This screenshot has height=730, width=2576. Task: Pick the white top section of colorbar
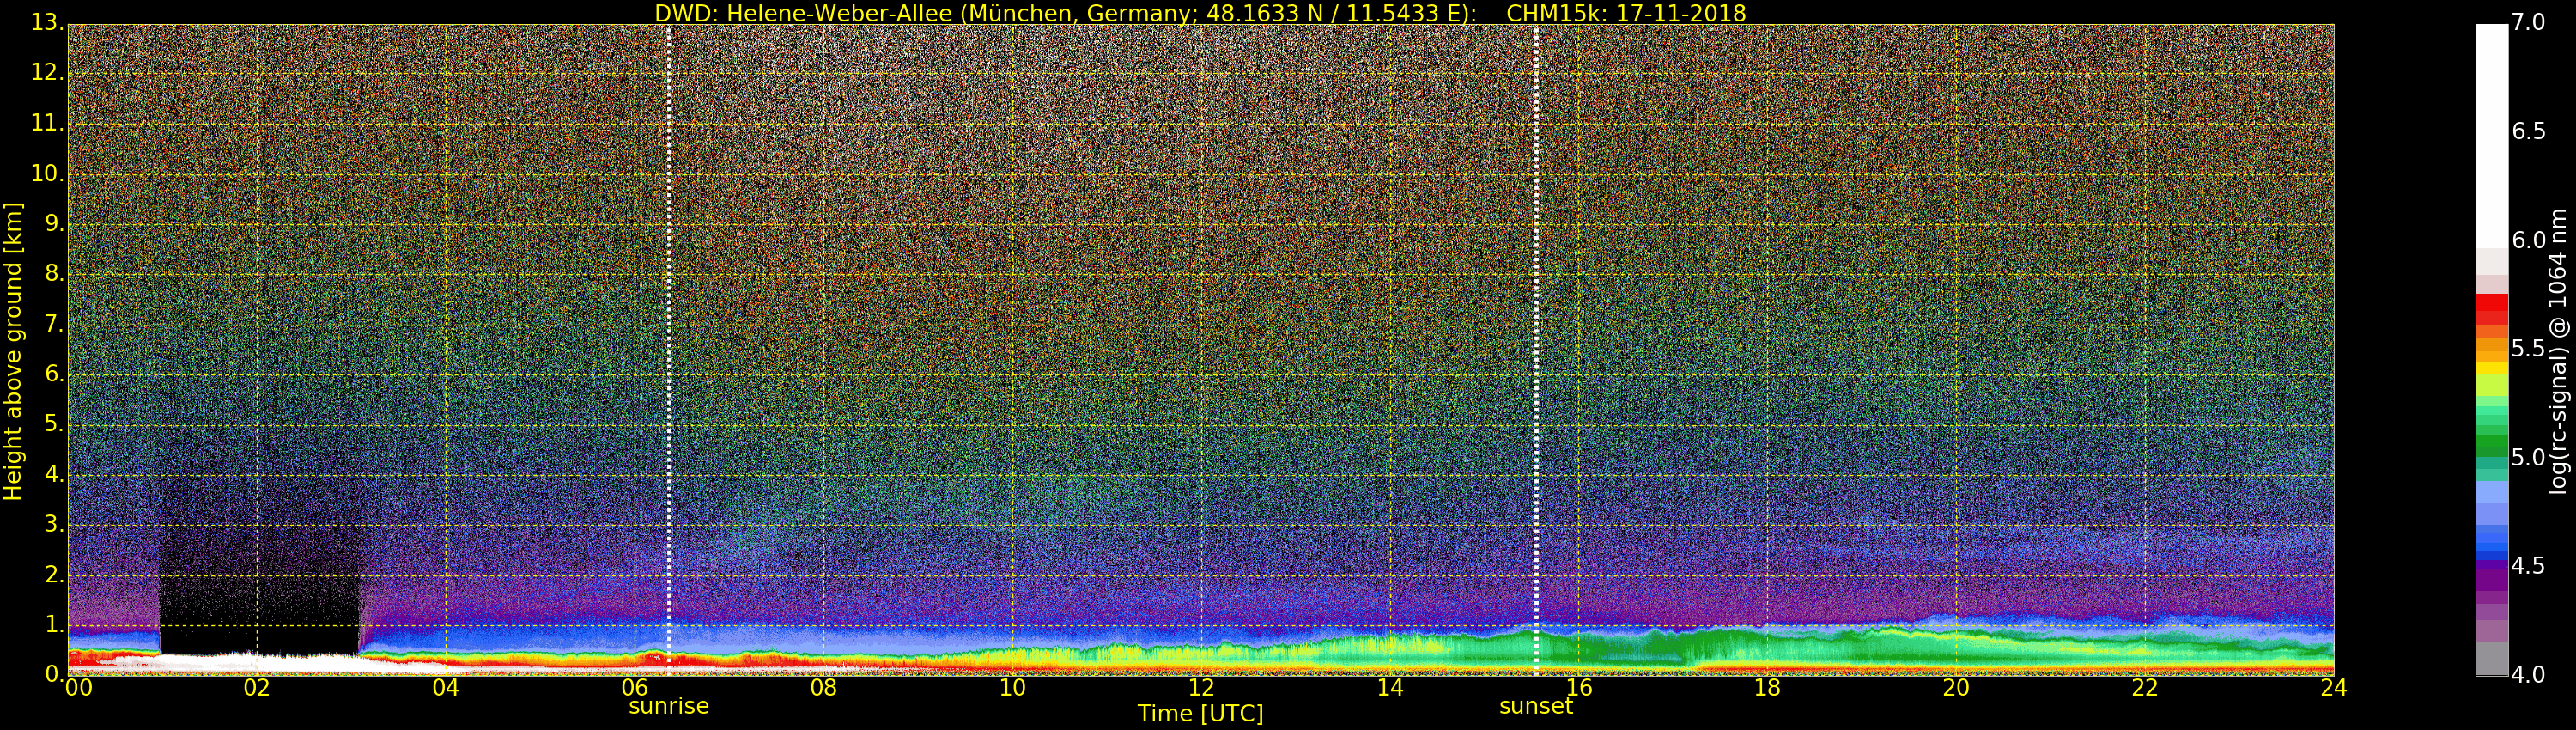coord(2491,130)
